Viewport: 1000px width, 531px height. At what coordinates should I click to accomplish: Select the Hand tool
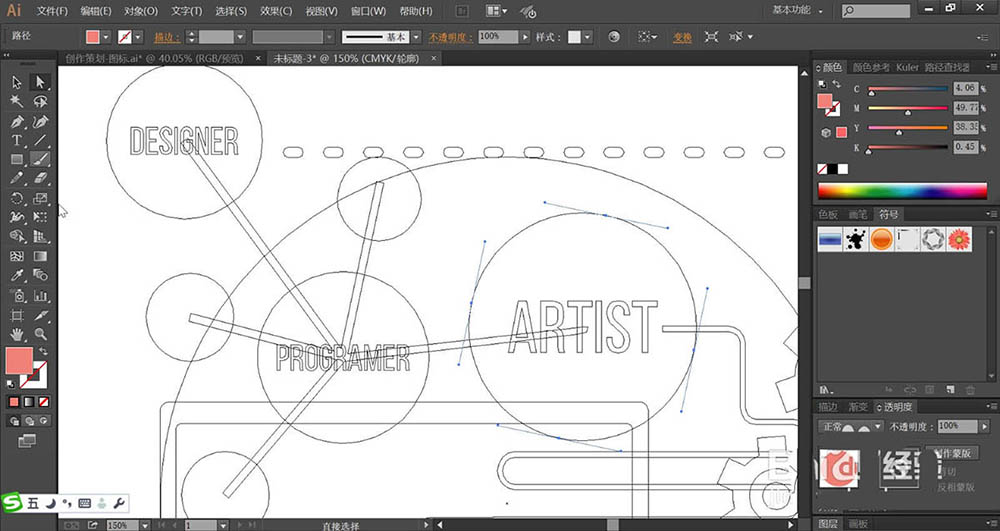[x=17, y=333]
